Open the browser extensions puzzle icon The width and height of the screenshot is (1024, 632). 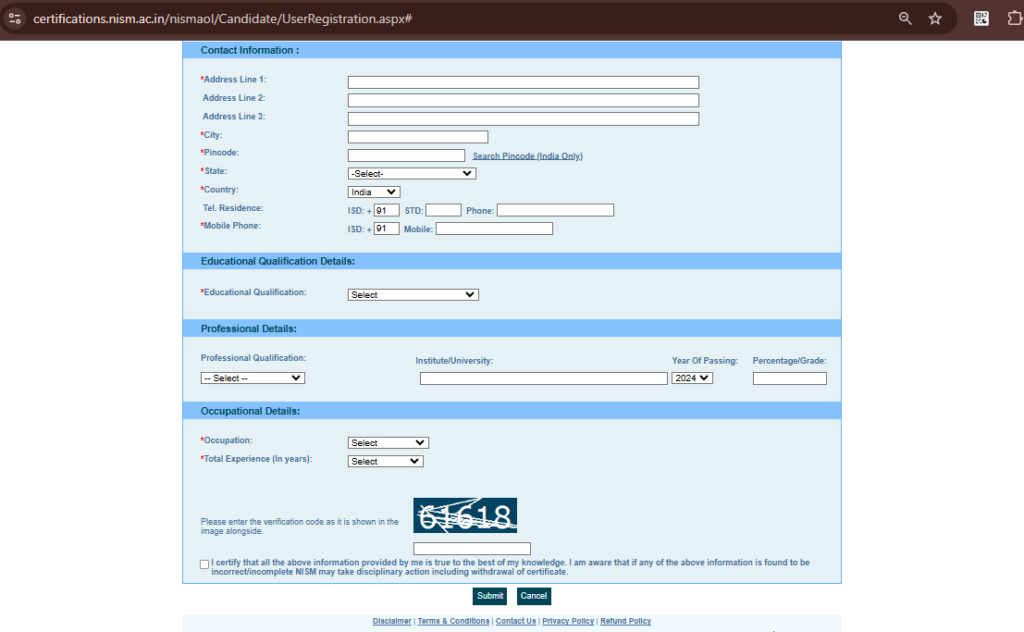coord(1015,18)
